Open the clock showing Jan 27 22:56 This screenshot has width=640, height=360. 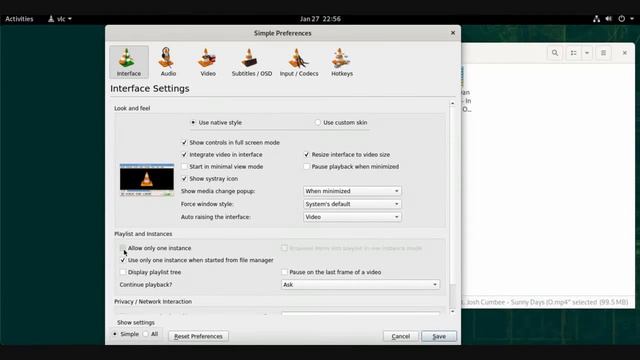click(320, 19)
